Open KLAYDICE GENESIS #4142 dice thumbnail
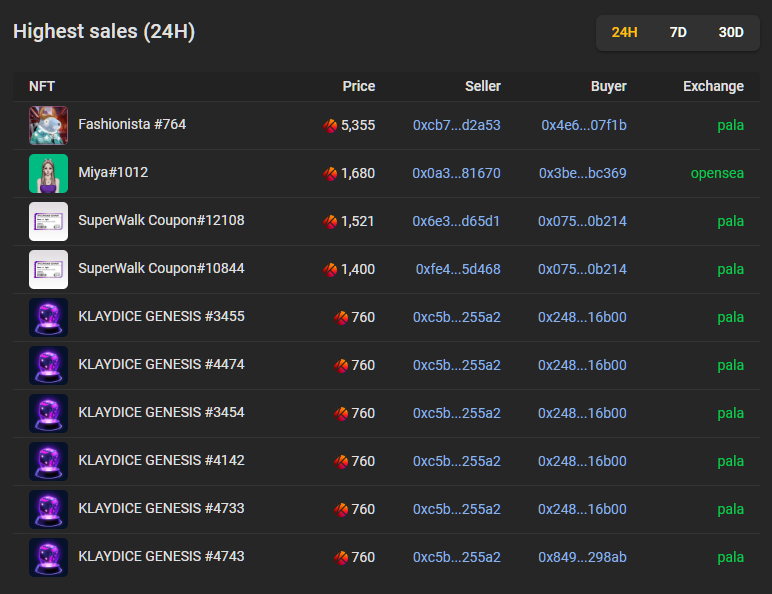 pos(48,462)
